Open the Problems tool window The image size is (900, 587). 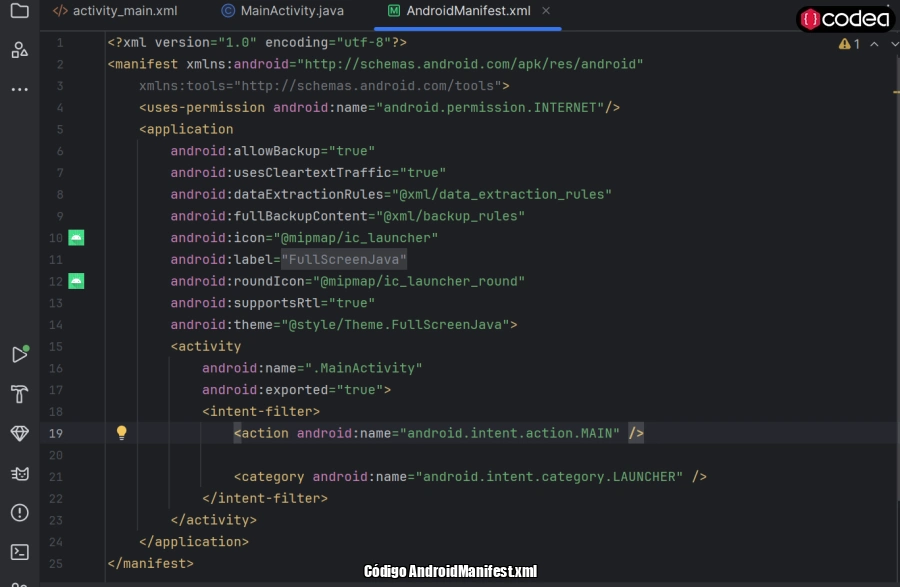(x=19, y=512)
